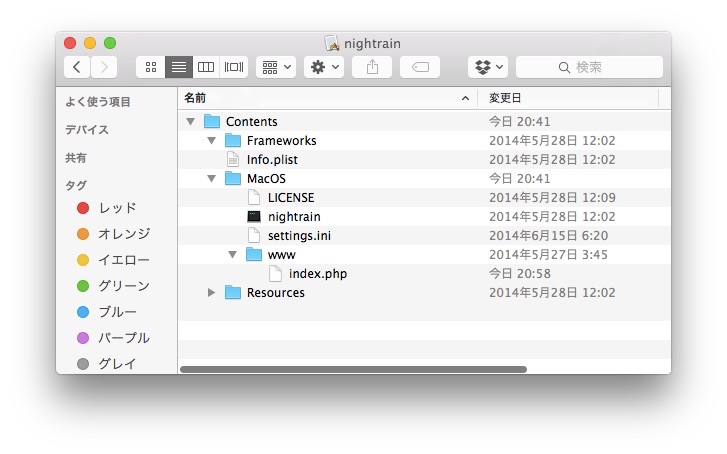Click the デバイス sidebar heading
Viewport: 727px width, 454px height.
coord(87,129)
